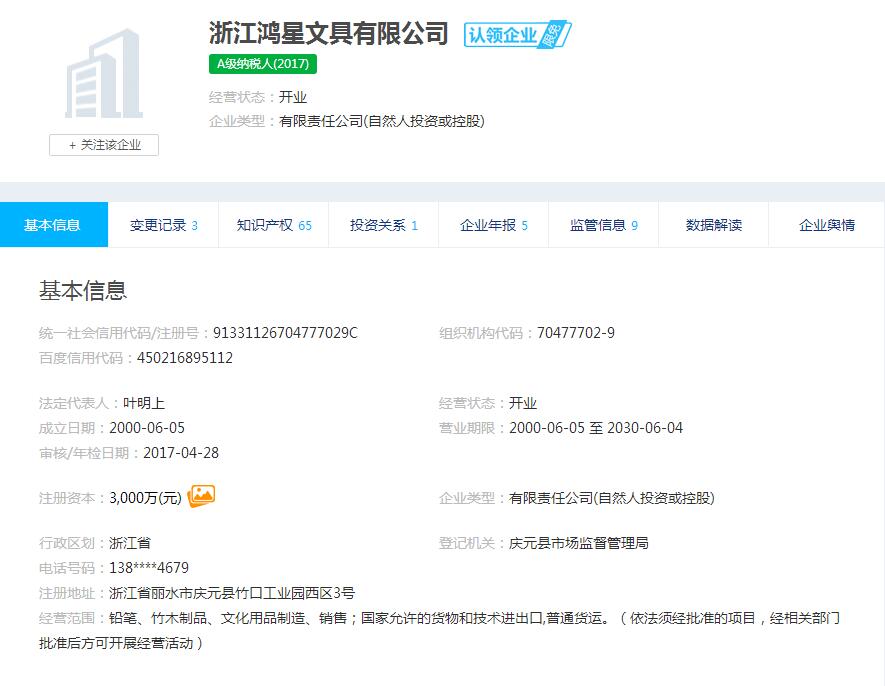Switch to the 数据解读 tab

713,225
